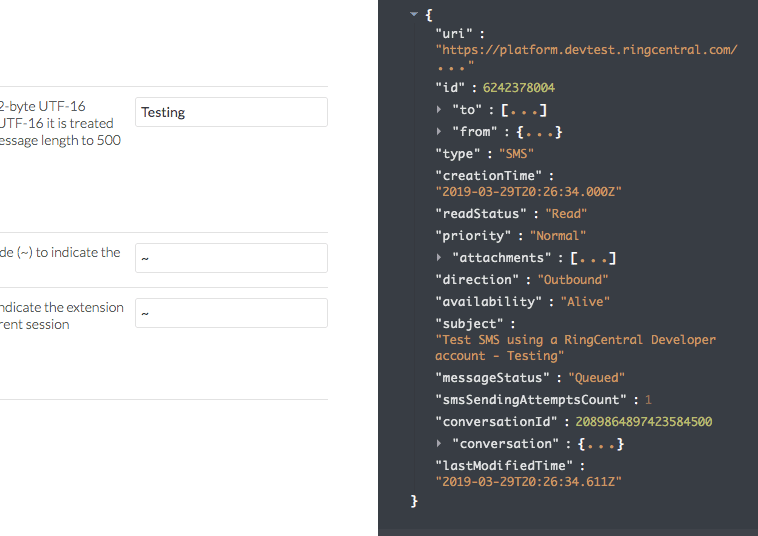Expand the "conversation" object node
Viewport: 758px width, 536px height.
[440, 444]
